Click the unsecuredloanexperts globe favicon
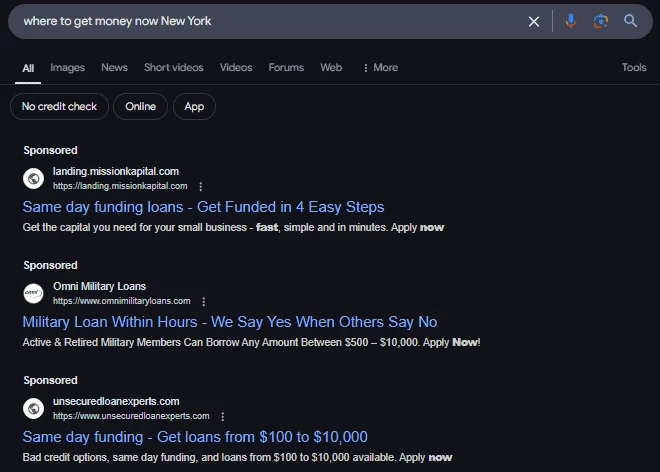Screen dimensions: 660x472 click(x=34, y=409)
